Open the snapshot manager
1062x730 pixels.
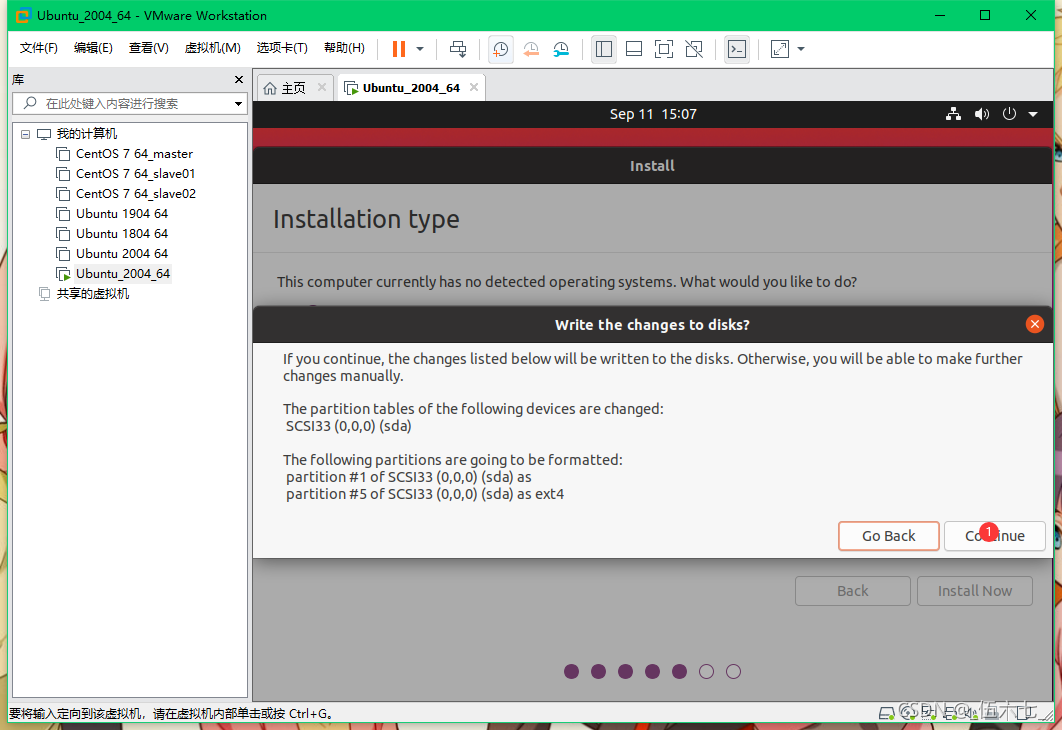pos(561,49)
